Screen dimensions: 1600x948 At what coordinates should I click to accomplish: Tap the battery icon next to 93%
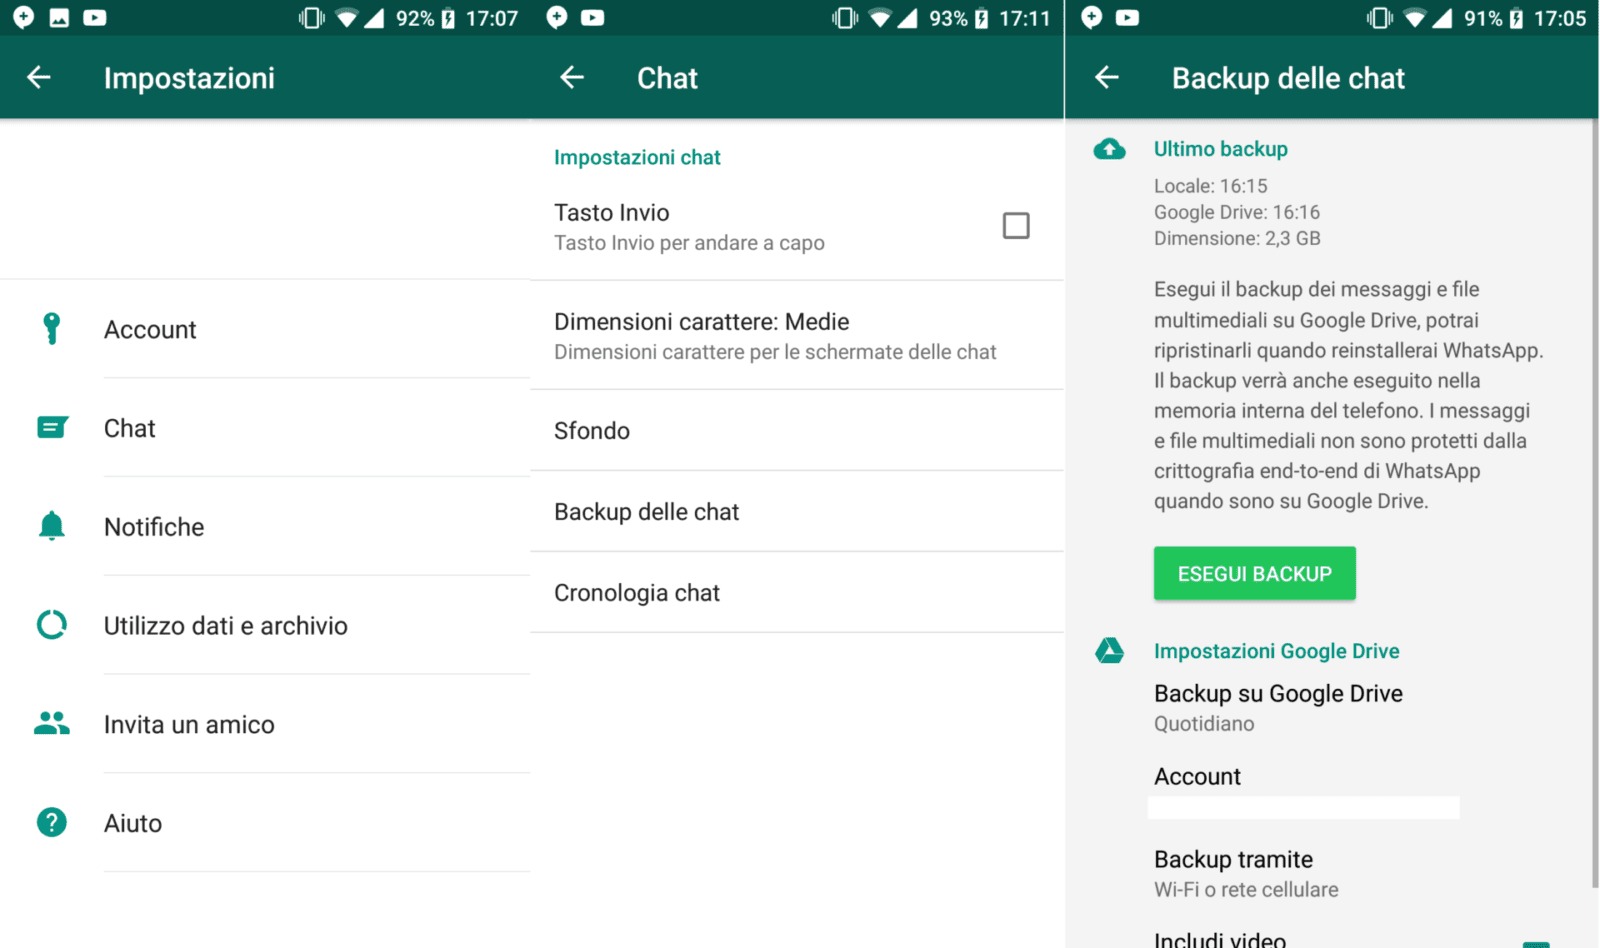[x=982, y=18]
